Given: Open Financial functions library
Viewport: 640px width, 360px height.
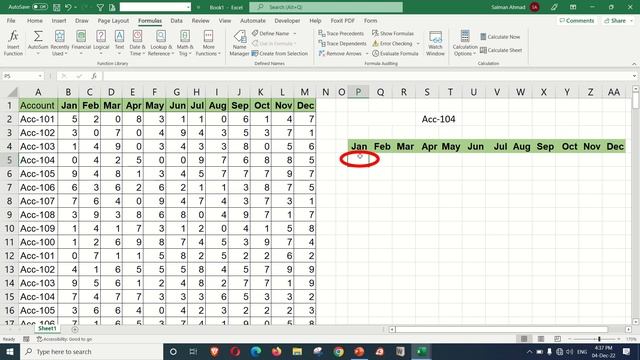Looking at the screenshot, I should click(81, 43).
